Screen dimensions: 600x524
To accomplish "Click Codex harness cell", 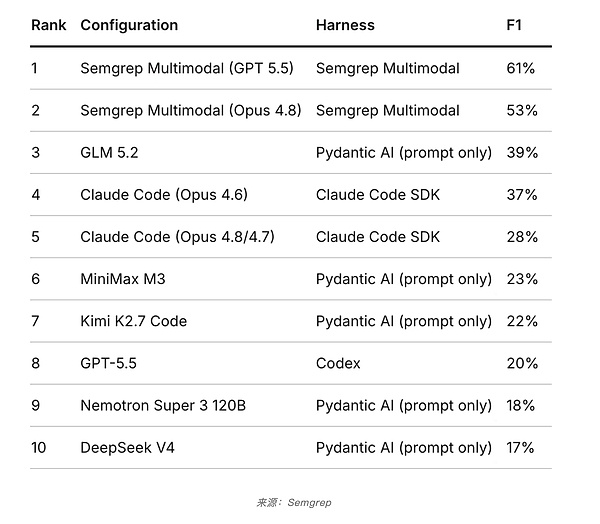I will 338,363.
